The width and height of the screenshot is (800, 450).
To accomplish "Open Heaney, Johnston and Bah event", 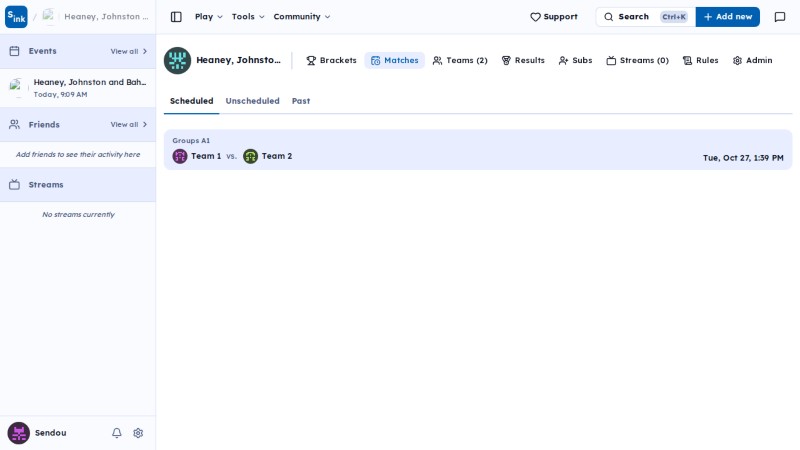I will (x=78, y=88).
